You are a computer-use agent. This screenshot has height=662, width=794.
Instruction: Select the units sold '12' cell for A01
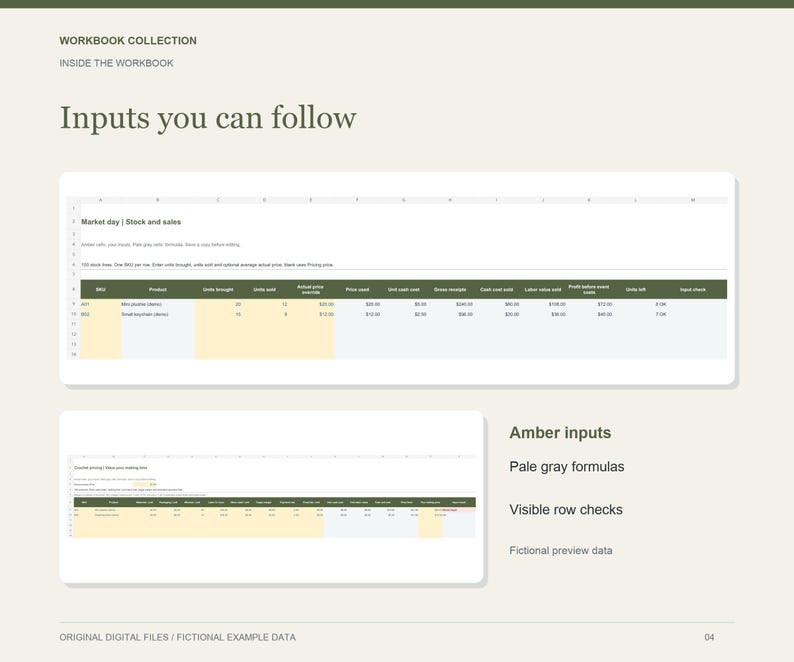[x=264, y=304]
